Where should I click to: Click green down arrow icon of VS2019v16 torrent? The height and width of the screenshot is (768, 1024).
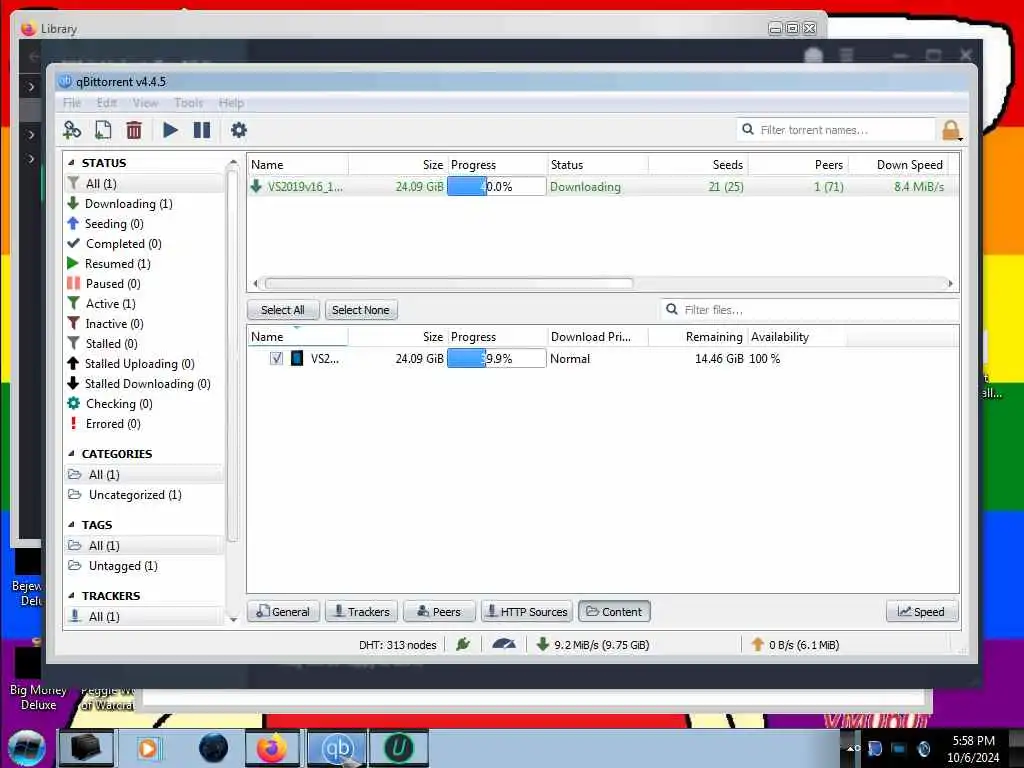click(x=257, y=186)
